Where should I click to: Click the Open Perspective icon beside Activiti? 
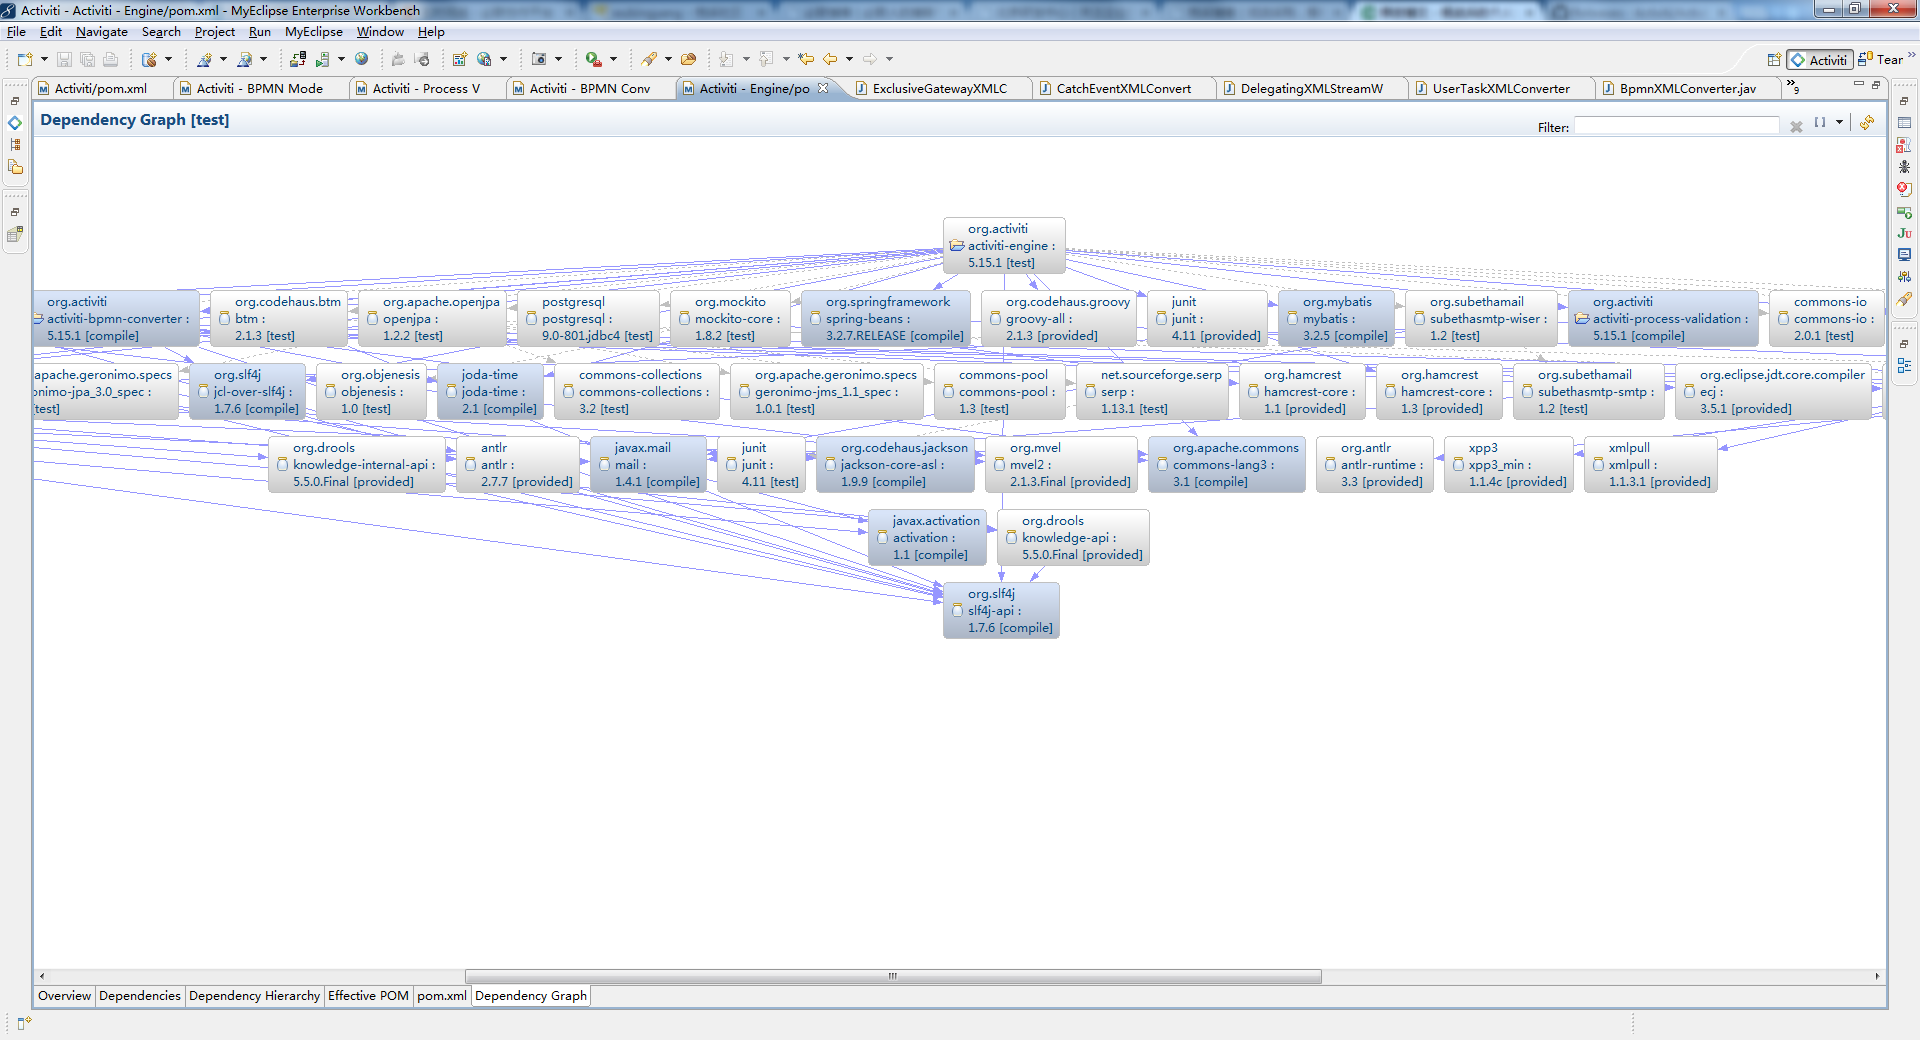[x=1774, y=60]
